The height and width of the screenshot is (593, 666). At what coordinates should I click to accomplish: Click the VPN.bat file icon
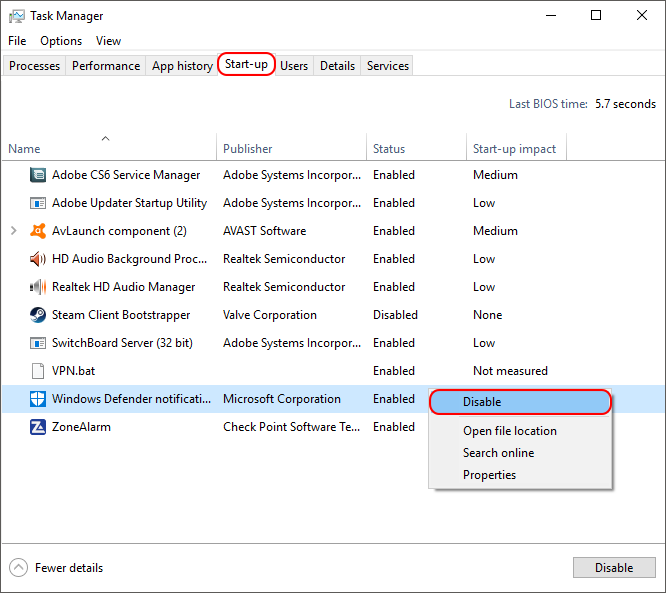38,371
